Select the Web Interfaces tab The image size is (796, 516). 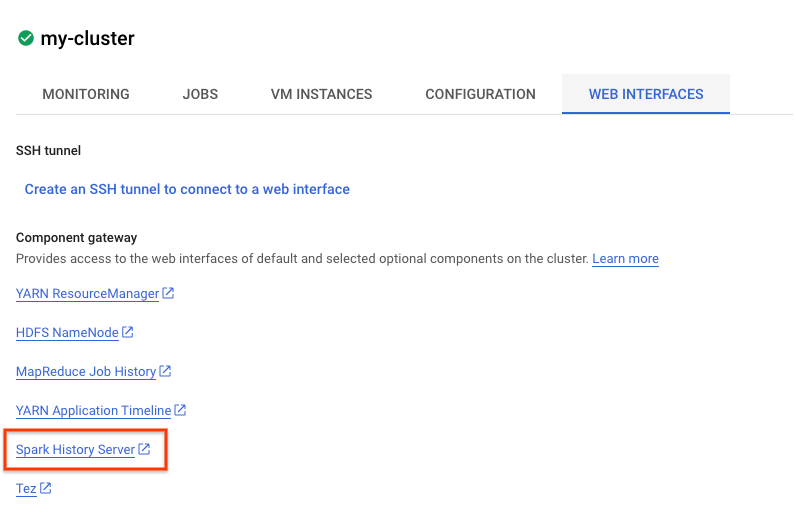(x=645, y=94)
